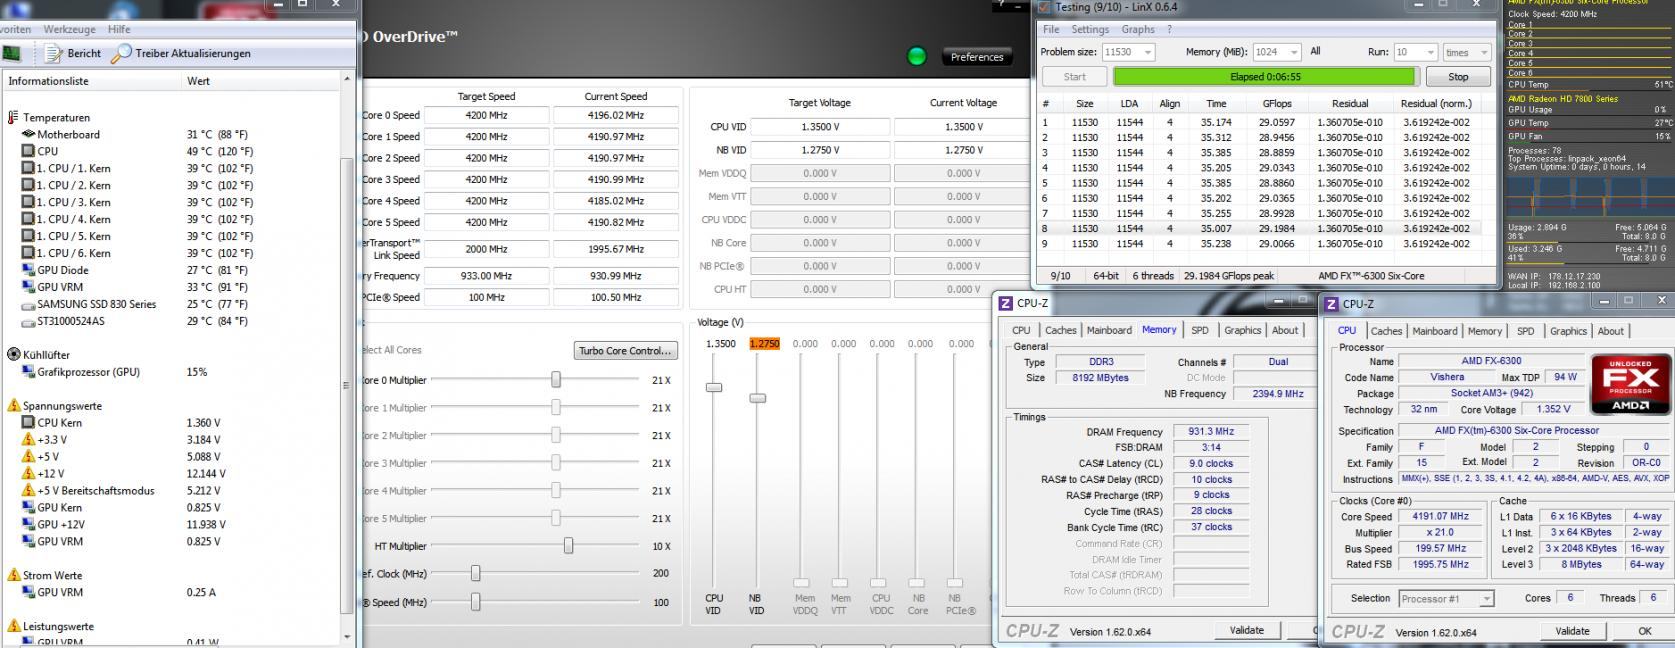This screenshot has width=1675, height=648.
Task: Click the SAMSUNG SSD 830 drive icon
Action: click(28, 304)
